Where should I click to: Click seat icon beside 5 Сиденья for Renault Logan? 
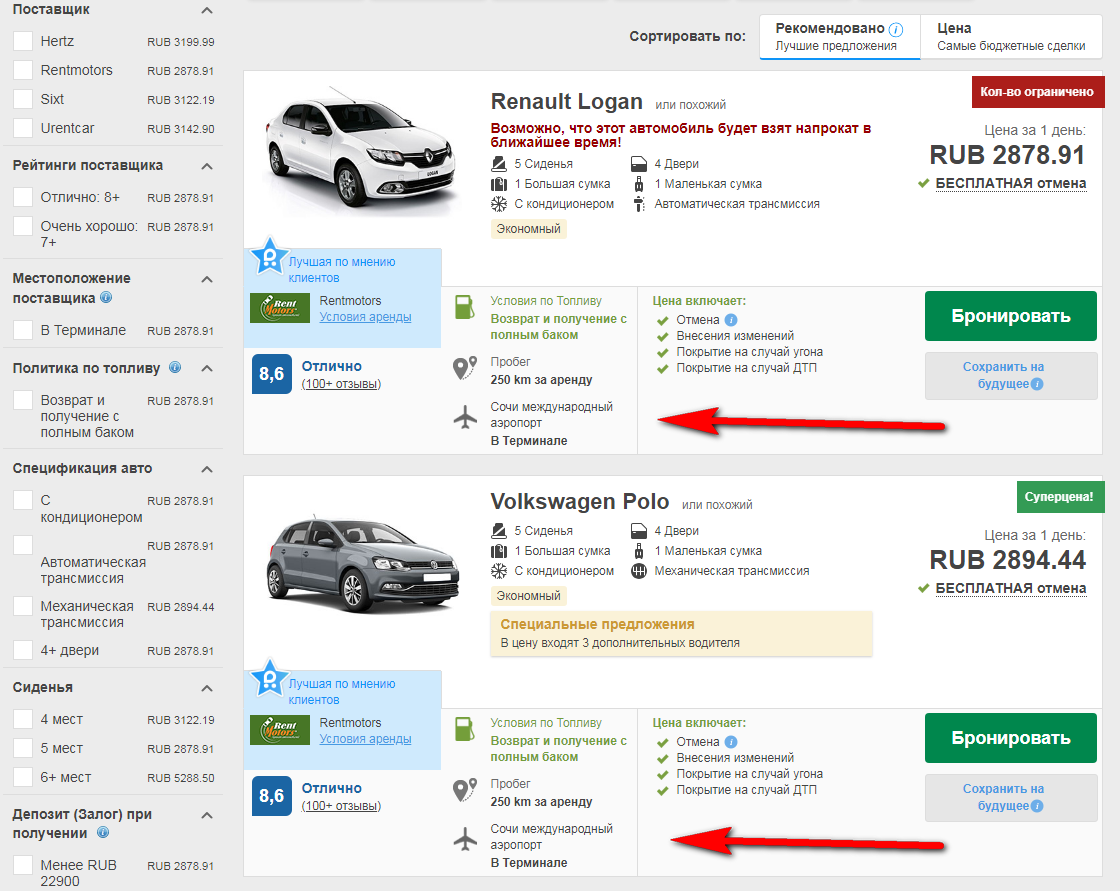click(499, 164)
